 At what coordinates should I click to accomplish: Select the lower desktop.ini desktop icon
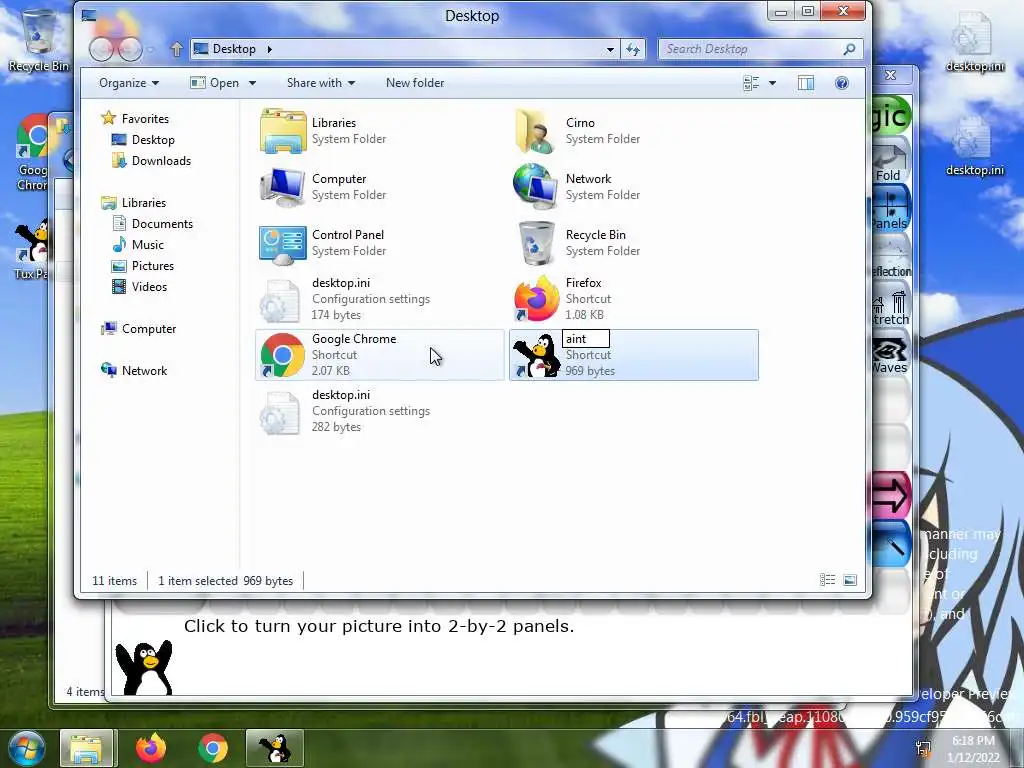click(974, 145)
